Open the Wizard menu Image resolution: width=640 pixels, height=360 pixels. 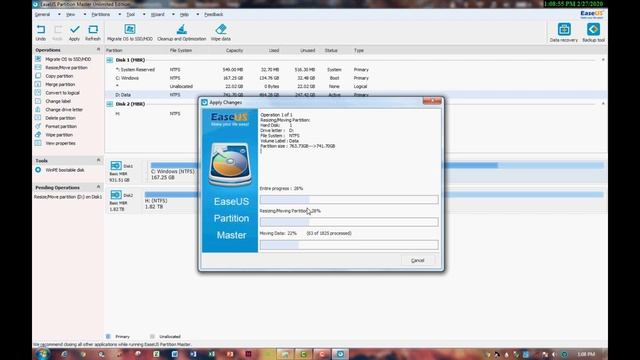click(x=158, y=14)
